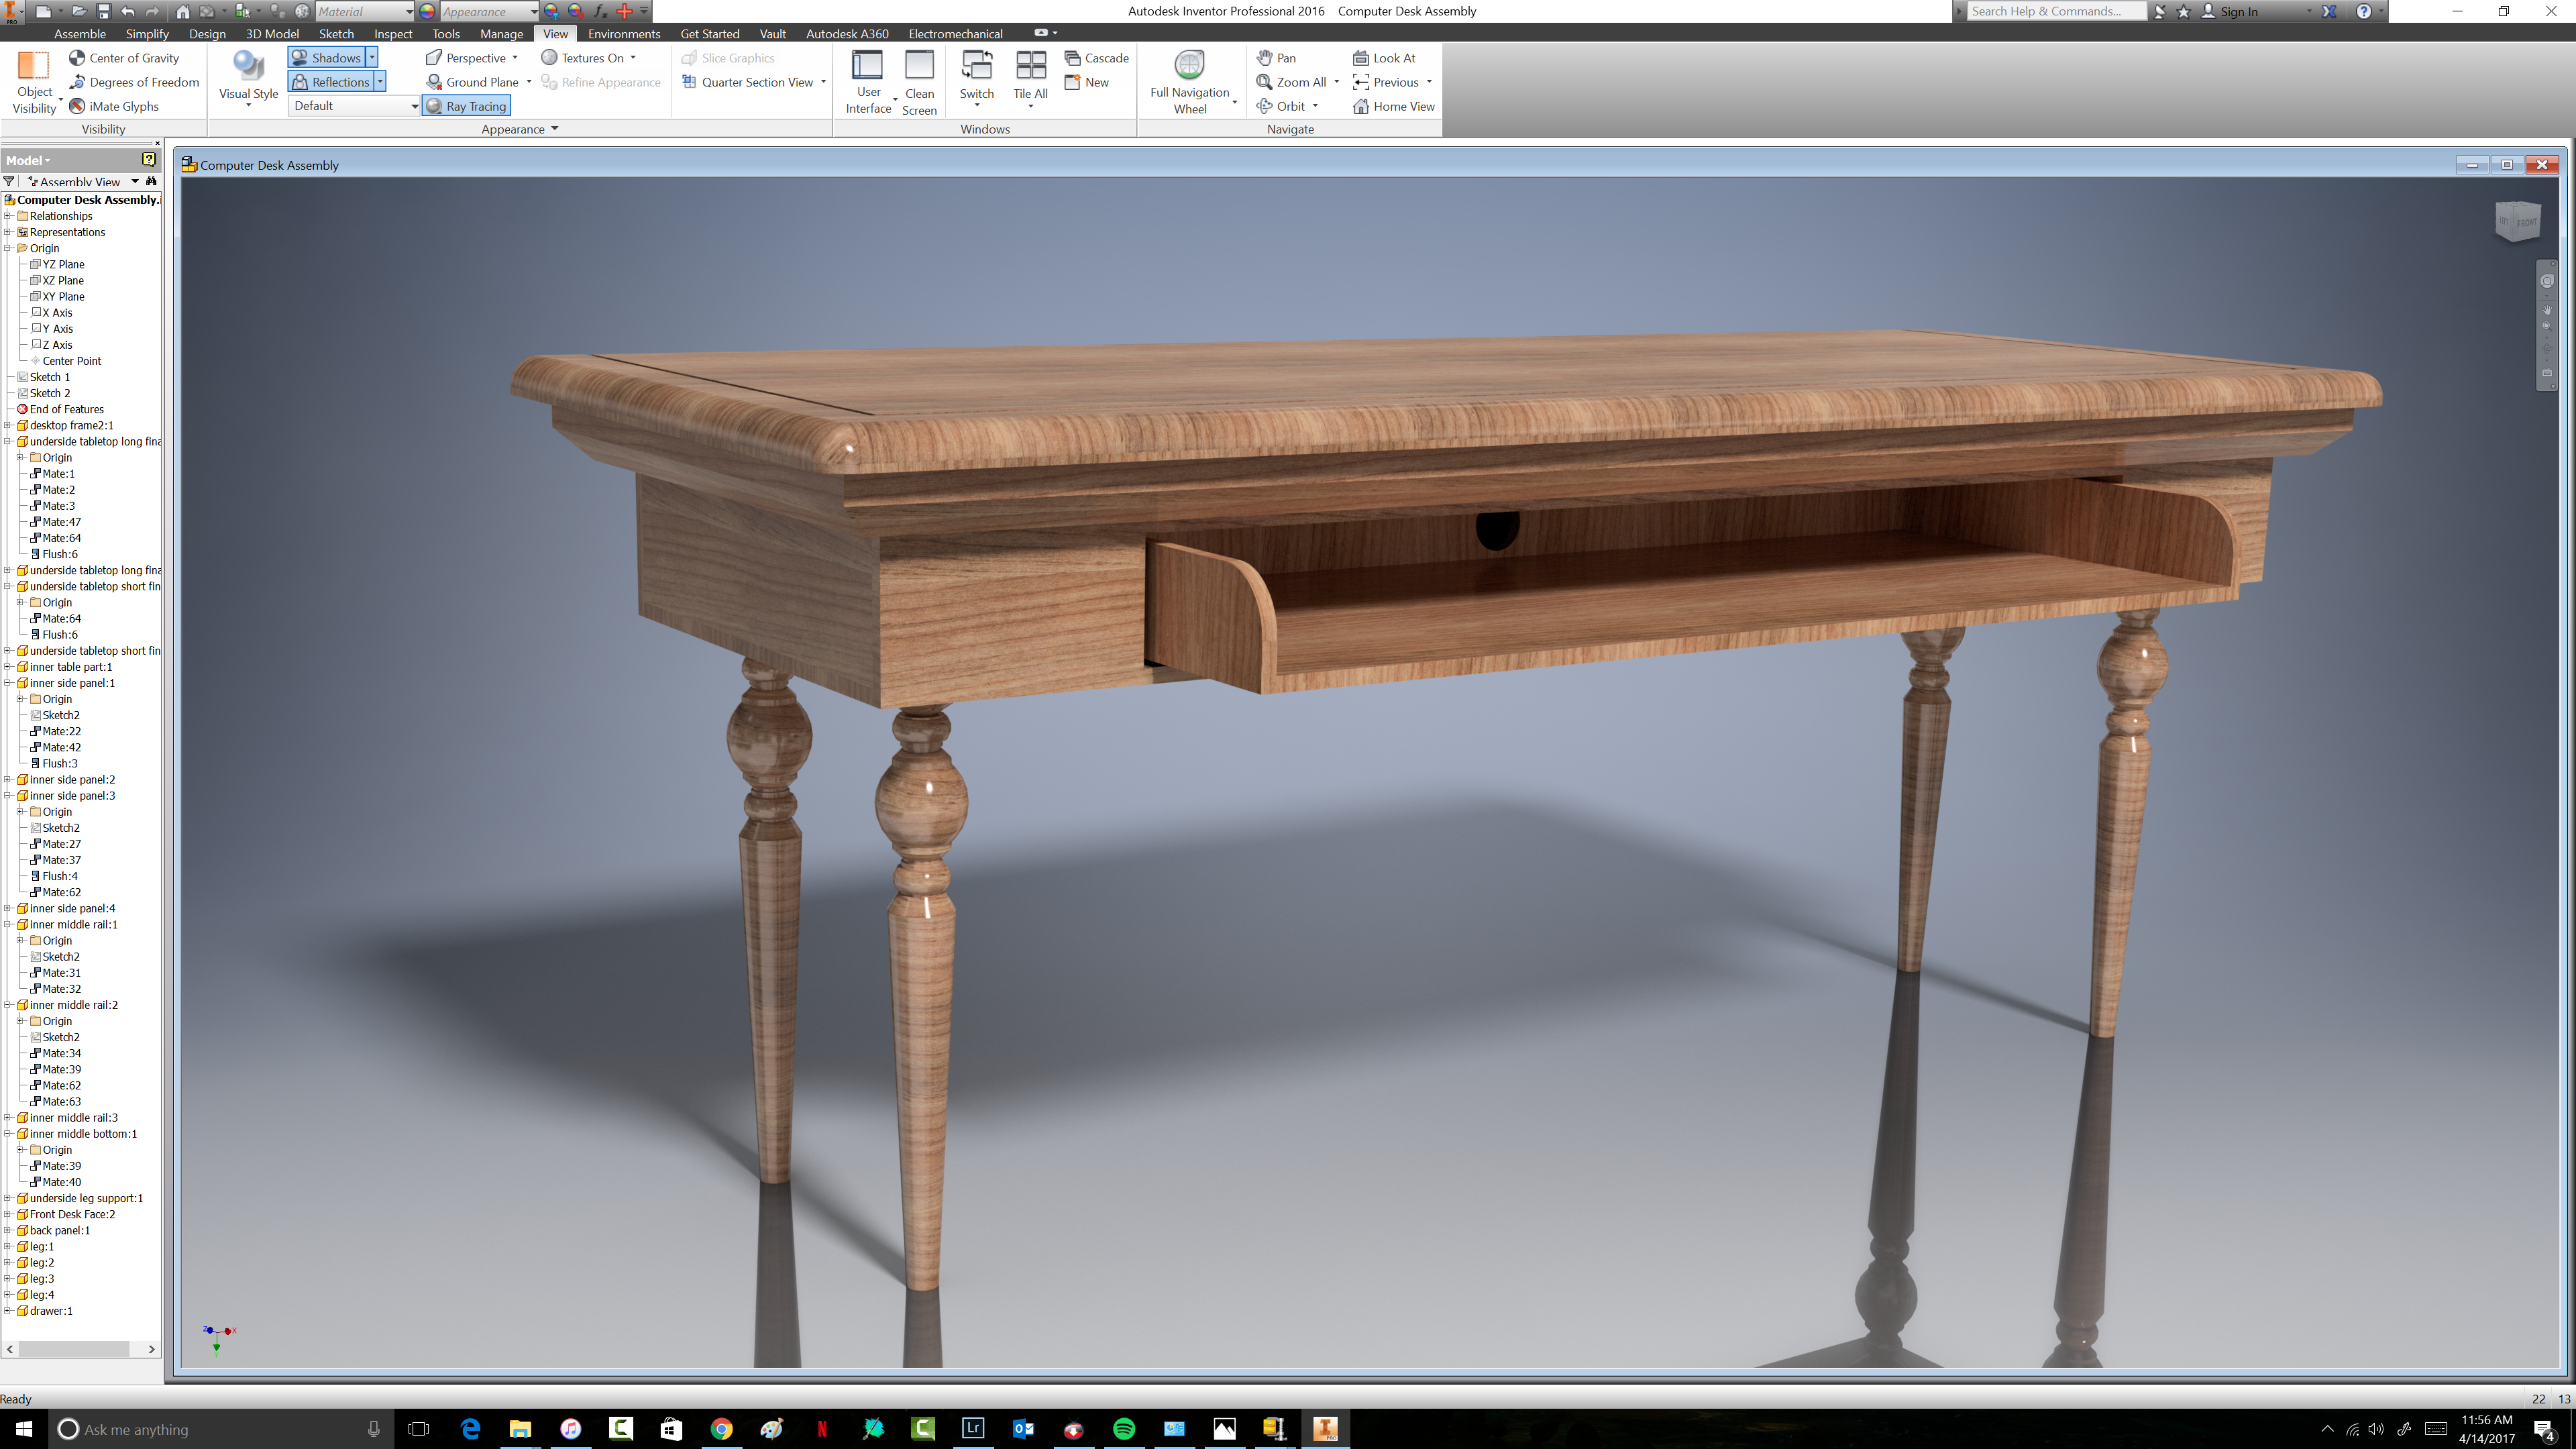
Task: Click the Quarter Section View icon
Action: (689, 82)
